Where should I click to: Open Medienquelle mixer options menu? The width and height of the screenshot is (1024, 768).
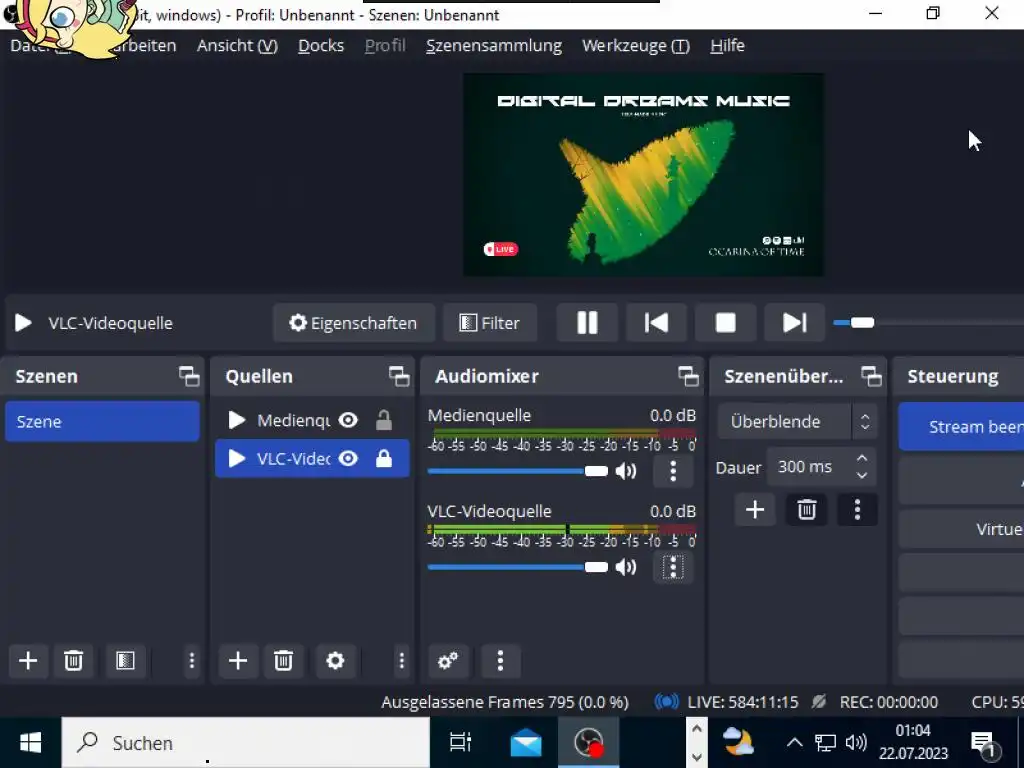point(673,471)
